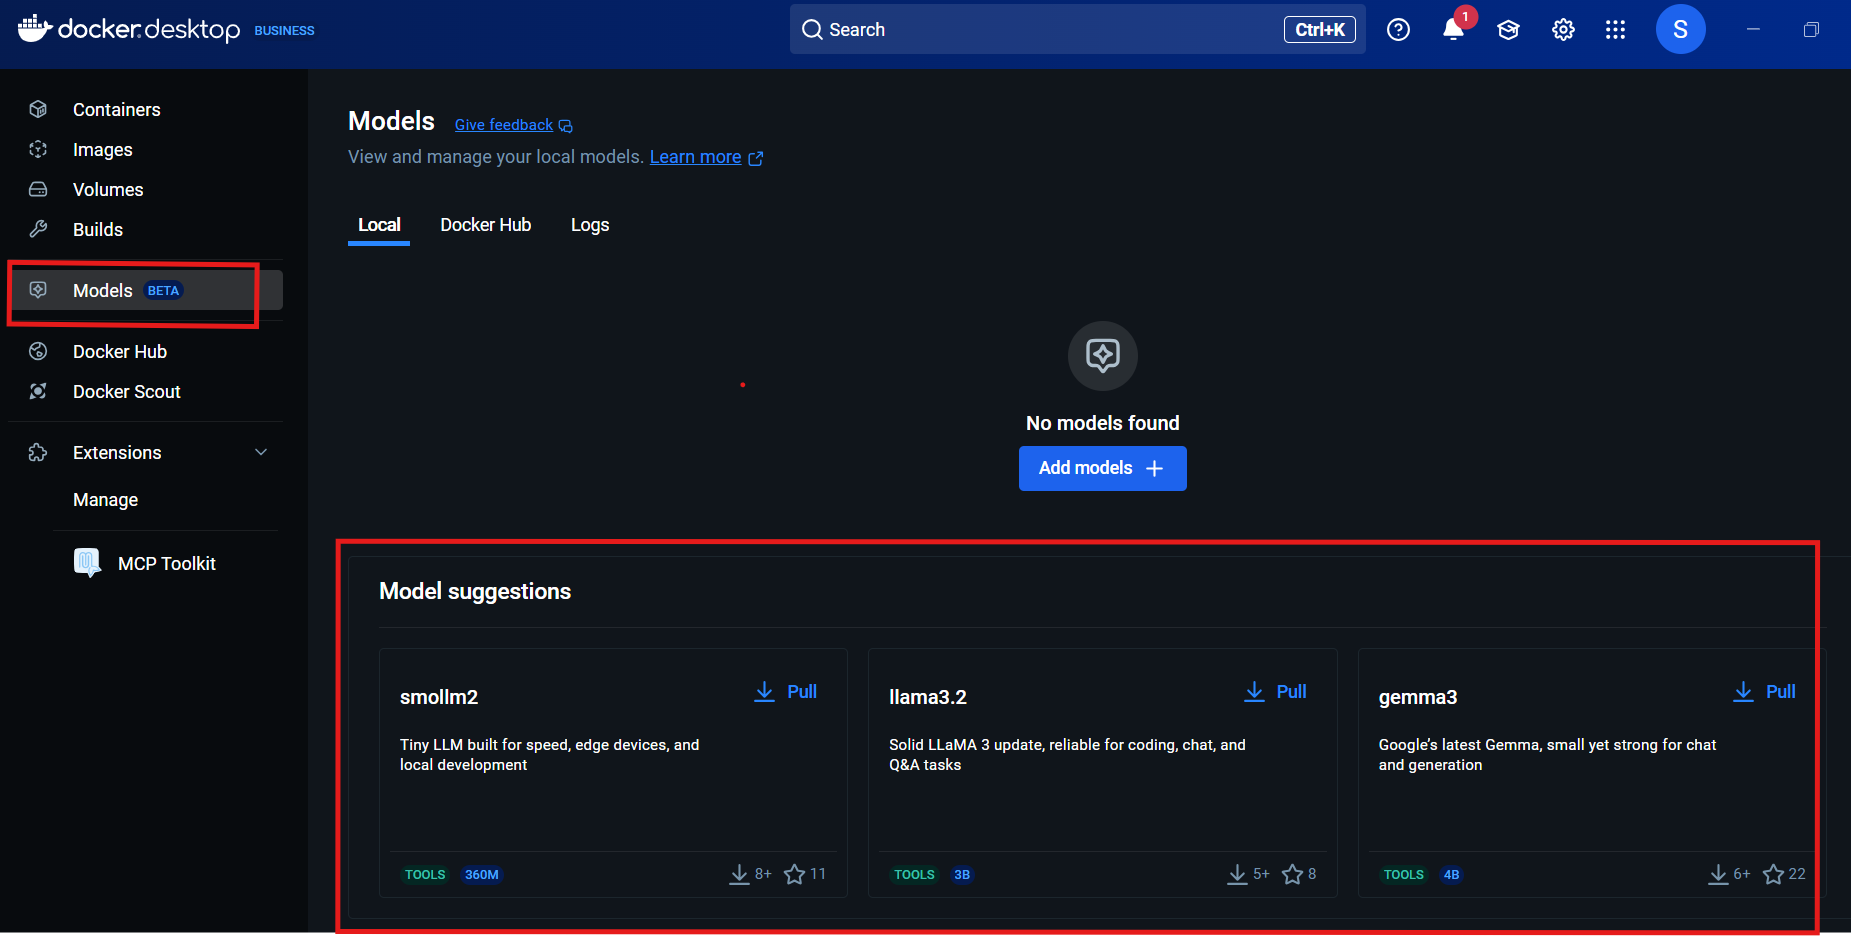Click the 360M size tag on smollm2
The height and width of the screenshot is (936, 1851).
click(481, 875)
